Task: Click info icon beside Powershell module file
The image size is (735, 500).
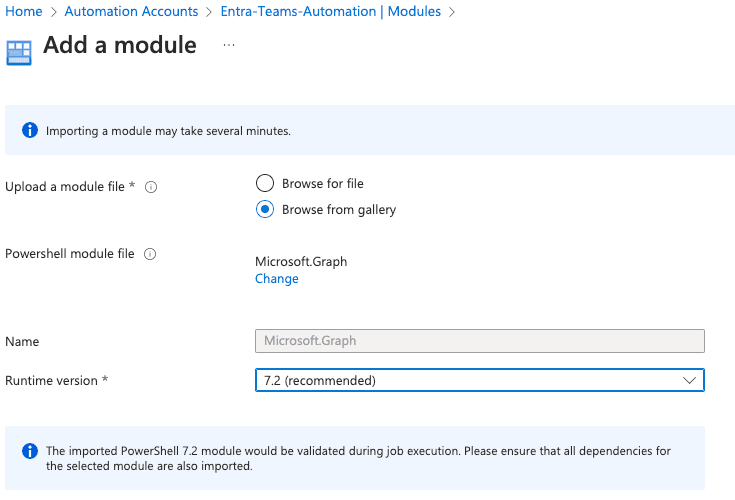Action: (x=150, y=254)
